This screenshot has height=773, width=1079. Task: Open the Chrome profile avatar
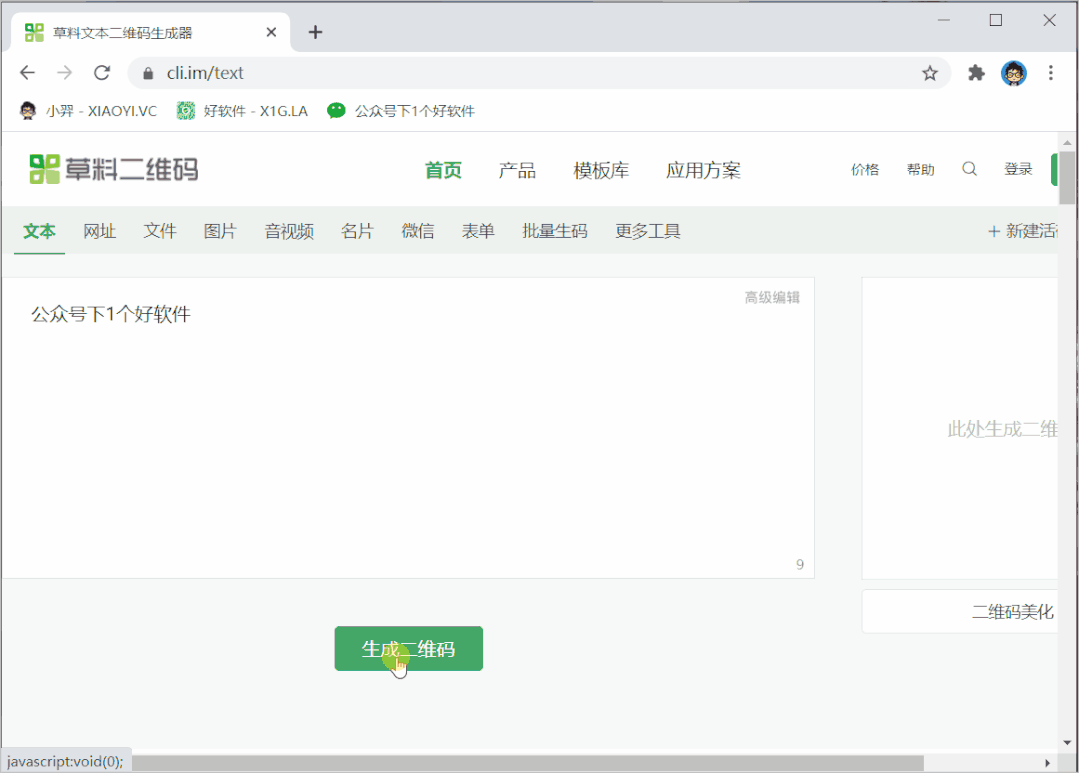[1014, 73]
